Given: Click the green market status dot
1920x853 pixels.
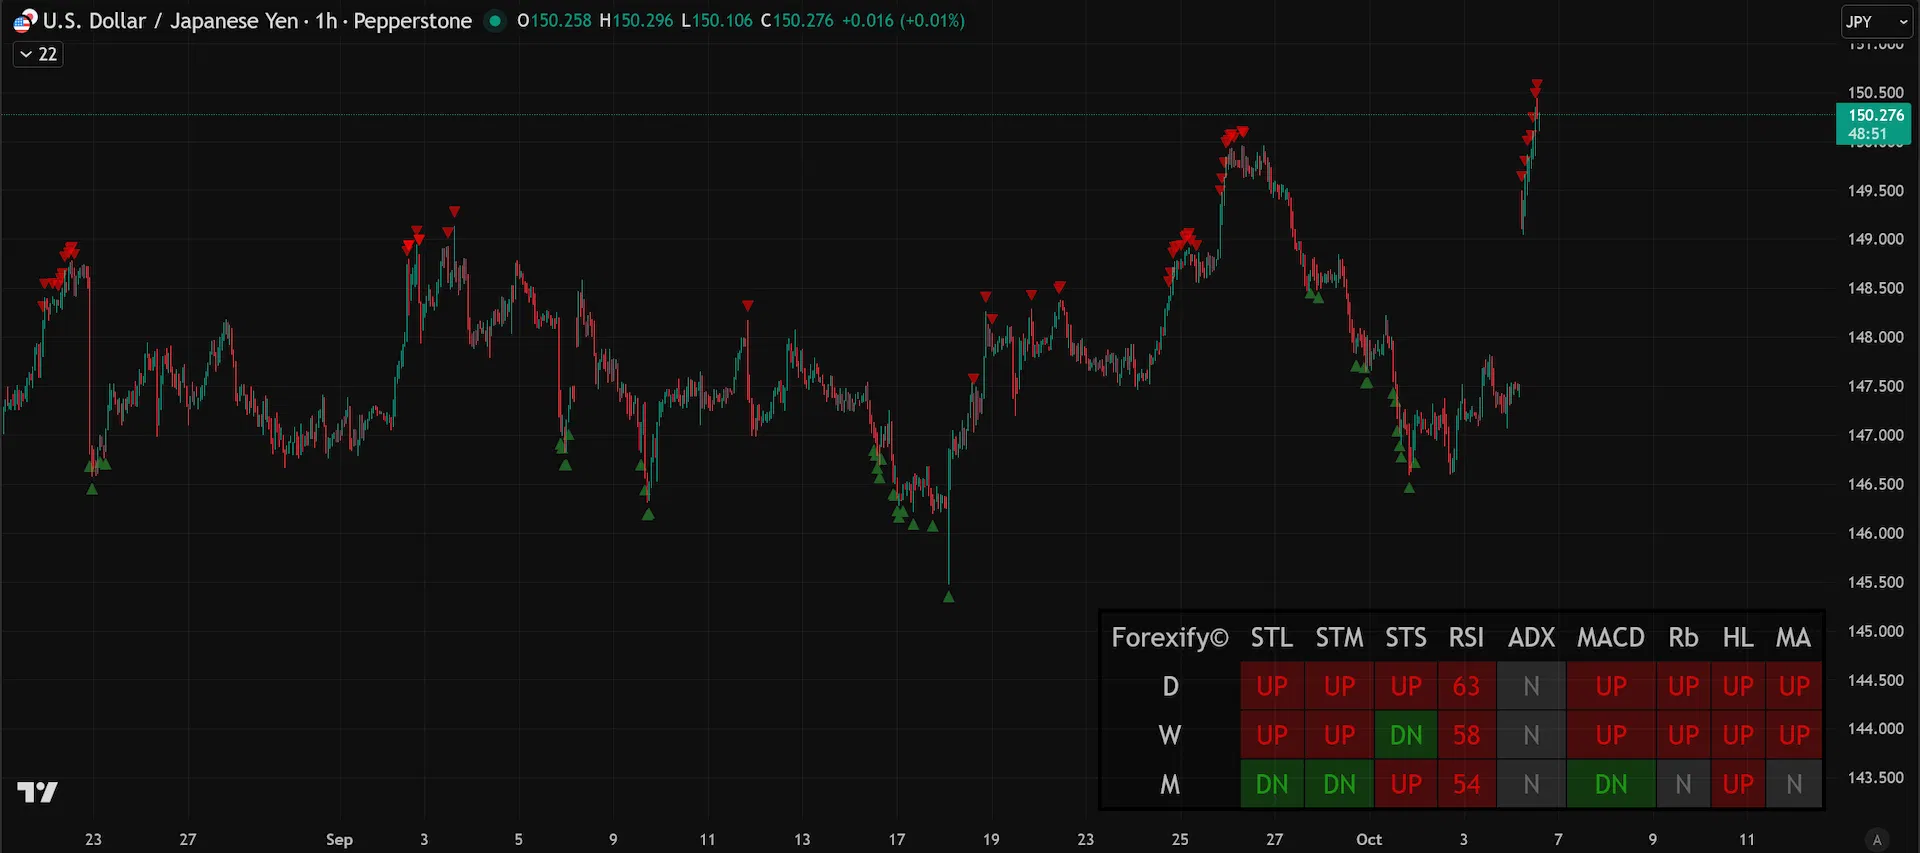Looking at the screenshot, I should coord(495,20).
